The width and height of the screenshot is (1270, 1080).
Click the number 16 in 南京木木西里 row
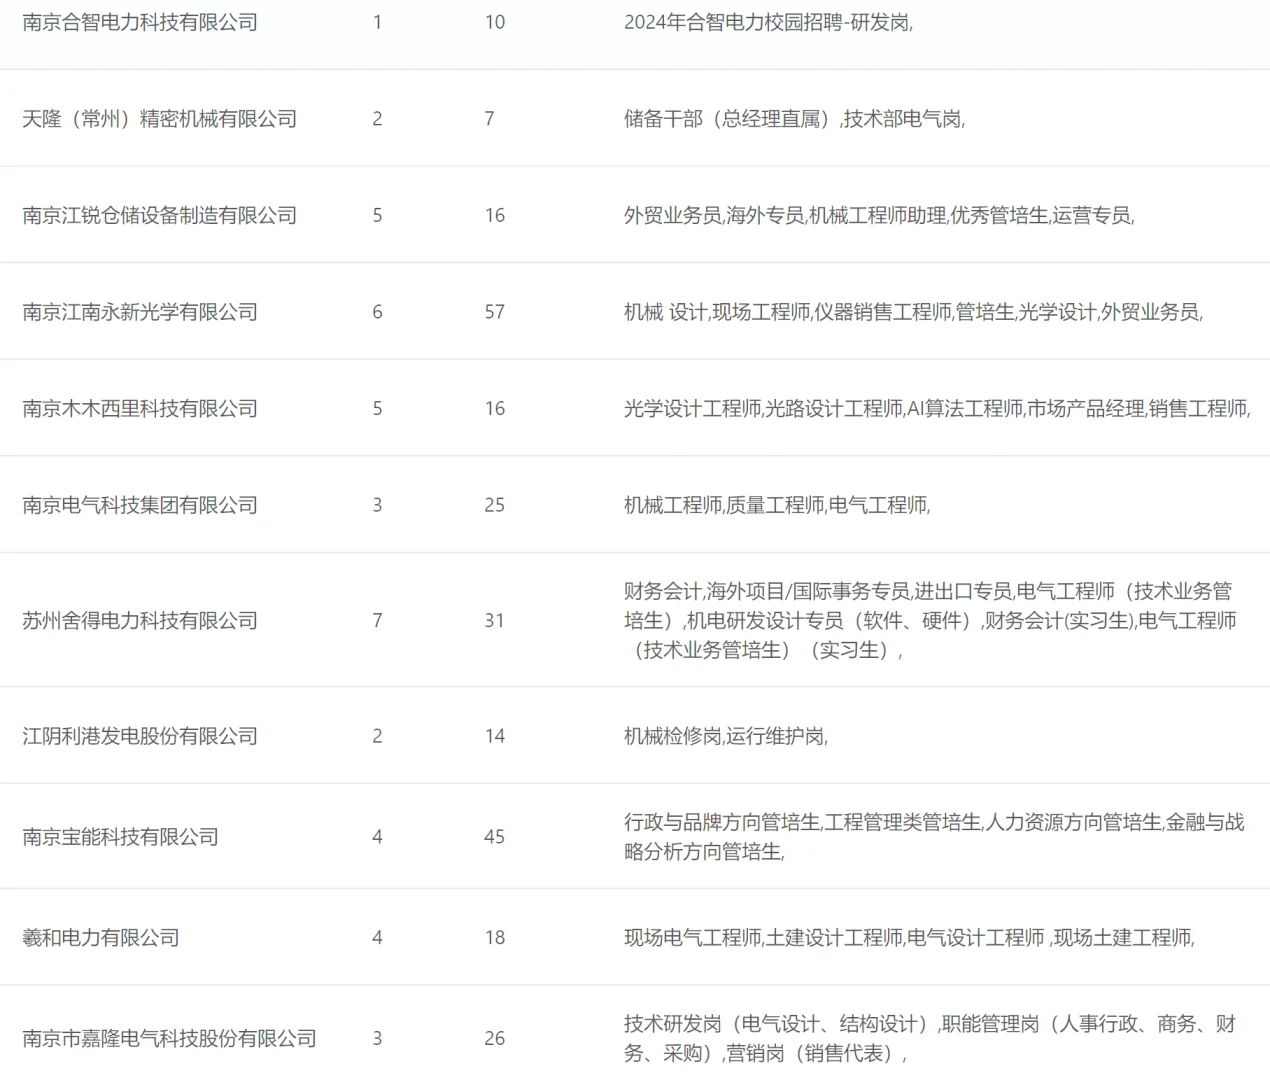coord(495,408)
